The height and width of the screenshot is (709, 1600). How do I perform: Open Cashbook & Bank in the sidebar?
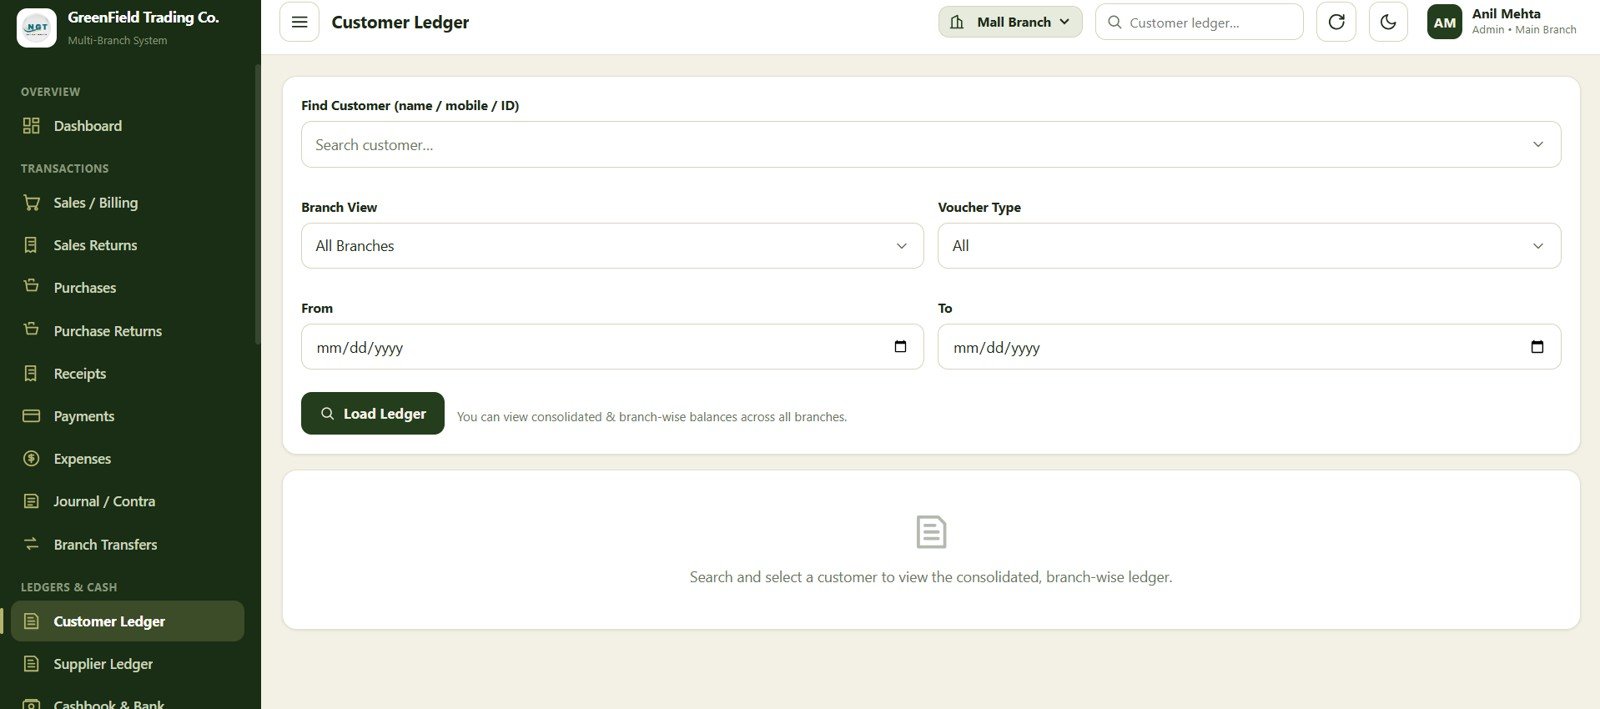[x=127, y=701]
